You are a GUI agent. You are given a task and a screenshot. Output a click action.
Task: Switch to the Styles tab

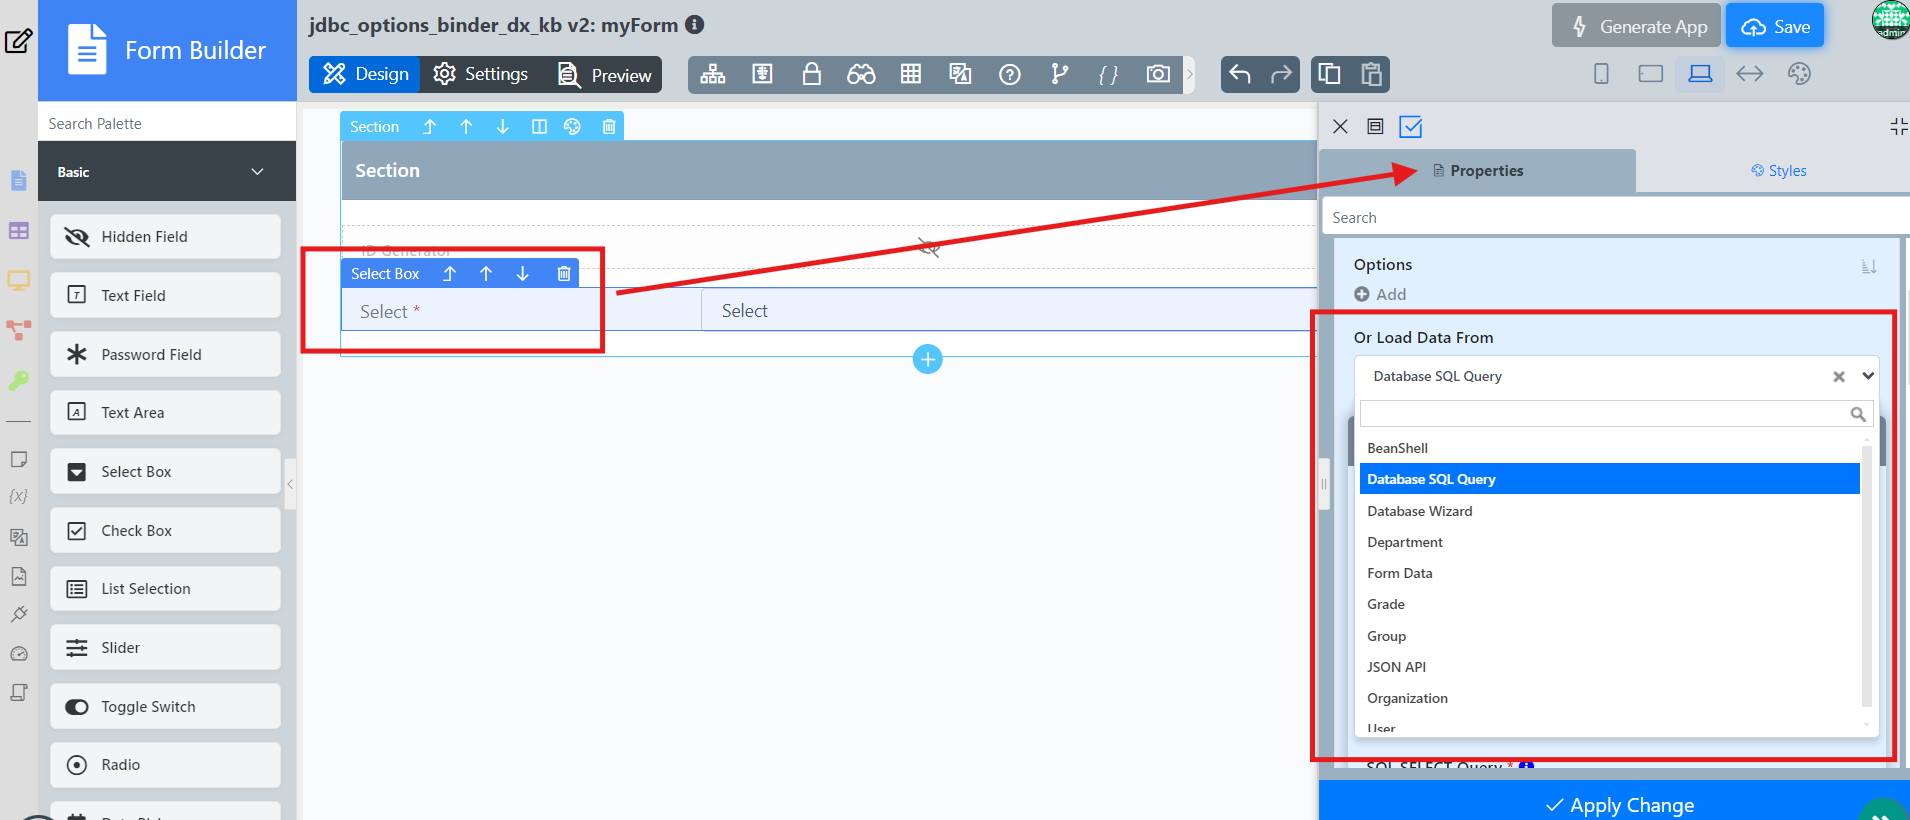(x=1778, y=171)
